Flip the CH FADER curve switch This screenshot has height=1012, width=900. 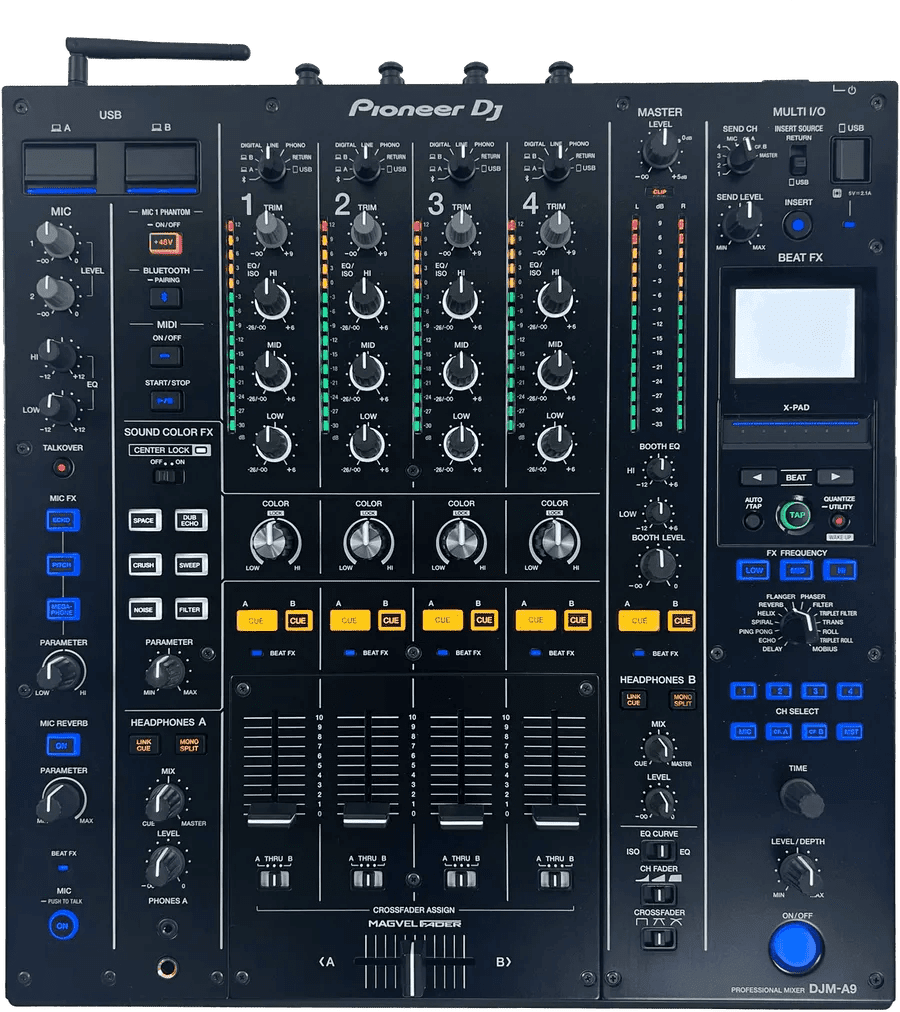tap(659, 895)
